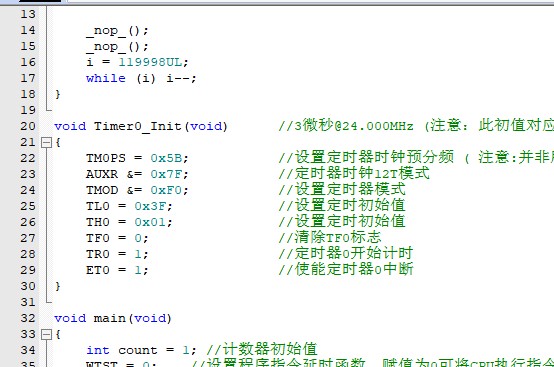Screen dimensions: 554x367
Task: Click the comment '//设置定时器模式'
Action: (342, 189)
